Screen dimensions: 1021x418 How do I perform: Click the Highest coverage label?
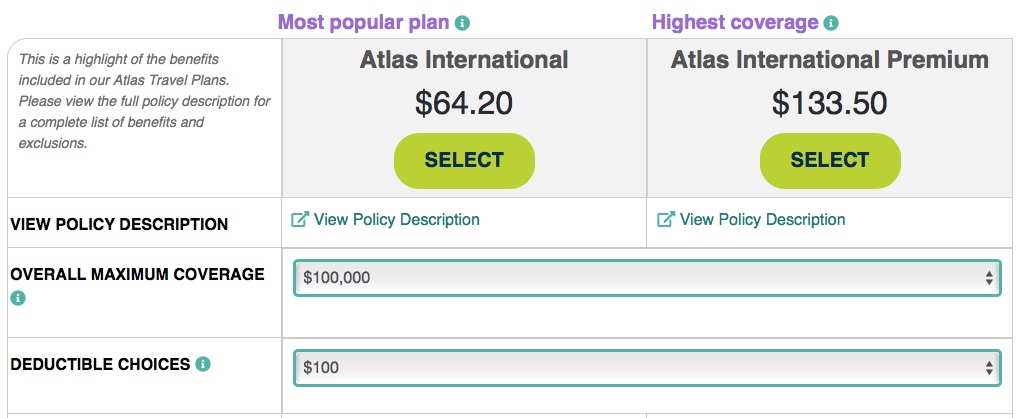tap(735, 23)
